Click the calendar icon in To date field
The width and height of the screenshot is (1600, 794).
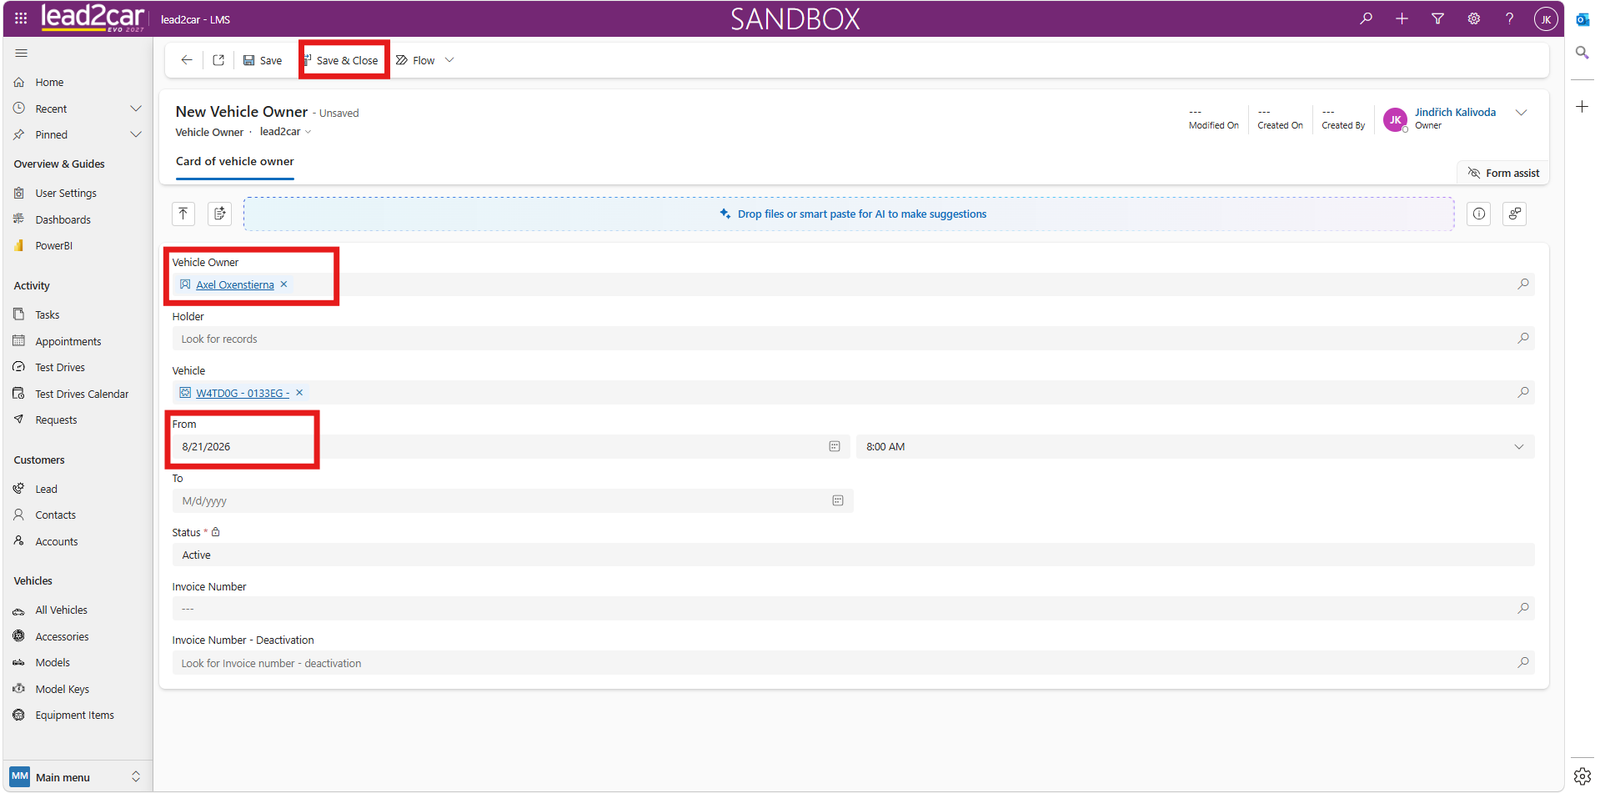click(x=838, y=501)
